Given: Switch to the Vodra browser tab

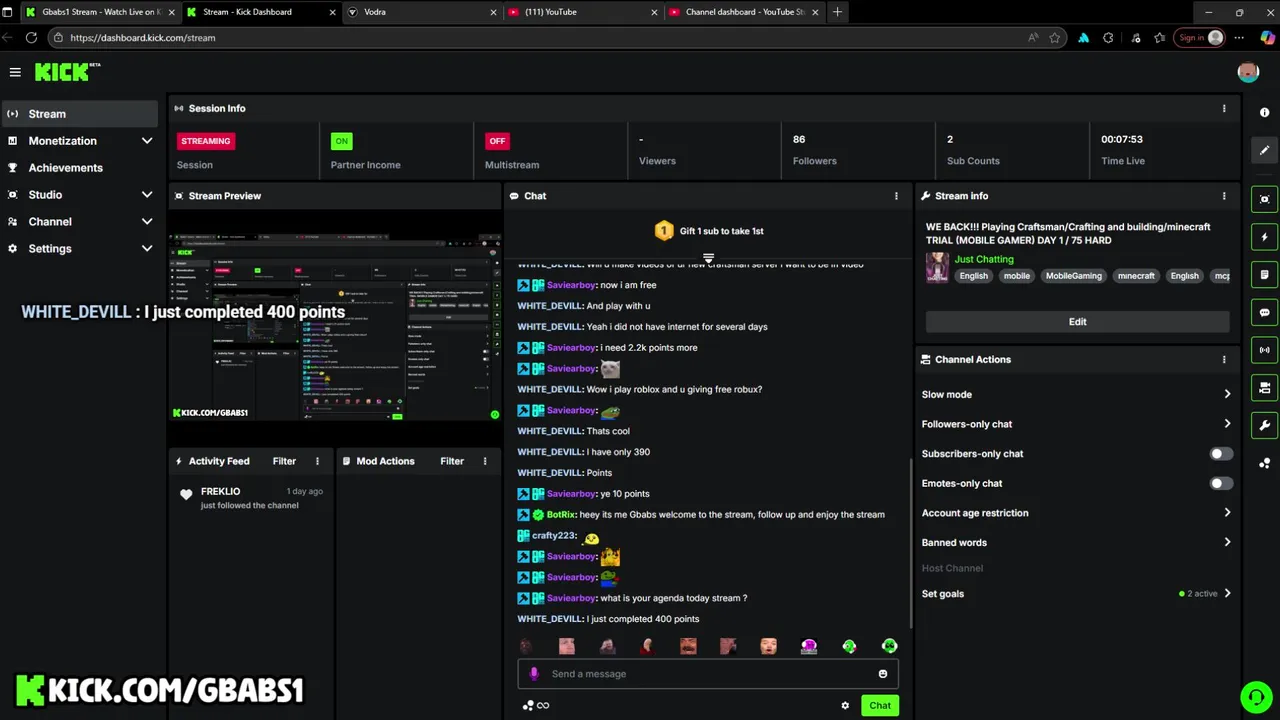Looking at the screenshot, I should (x=420, y=12).
